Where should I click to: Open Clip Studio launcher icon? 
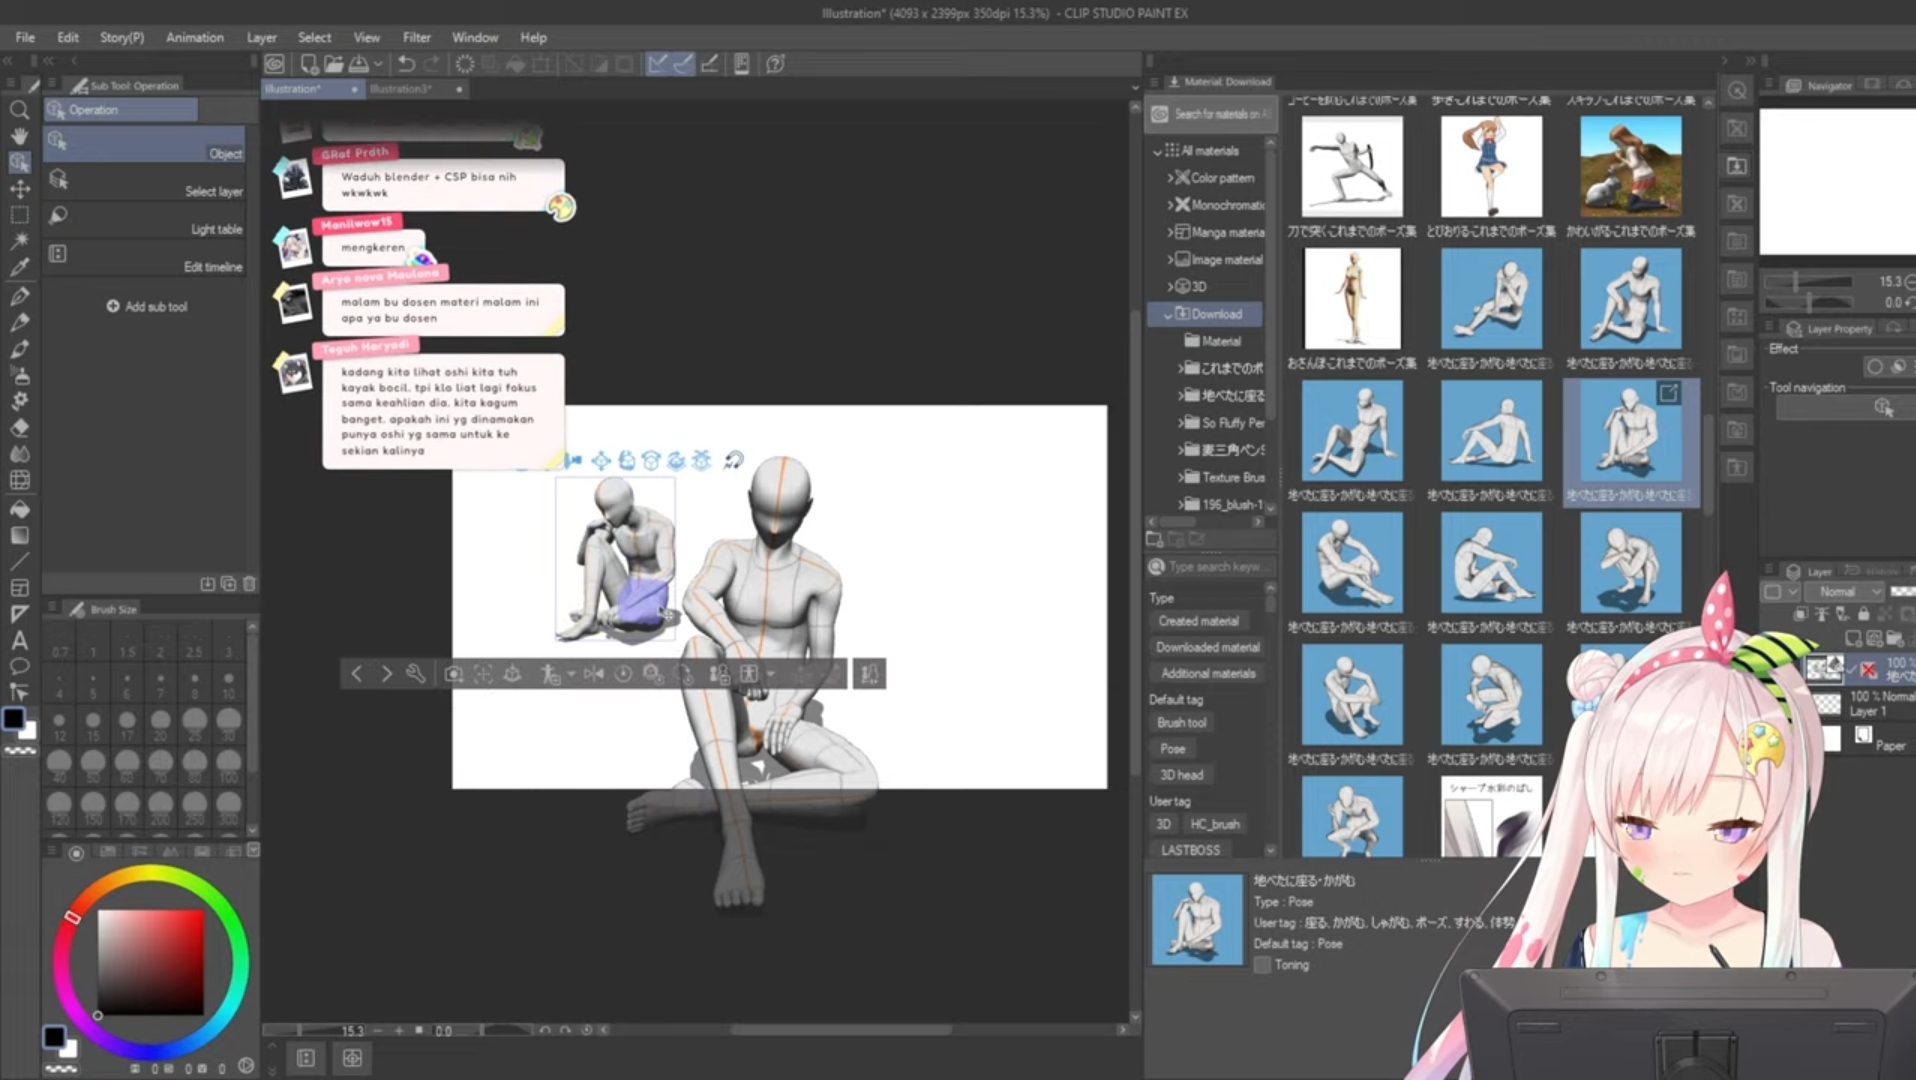tap(275, 64)
